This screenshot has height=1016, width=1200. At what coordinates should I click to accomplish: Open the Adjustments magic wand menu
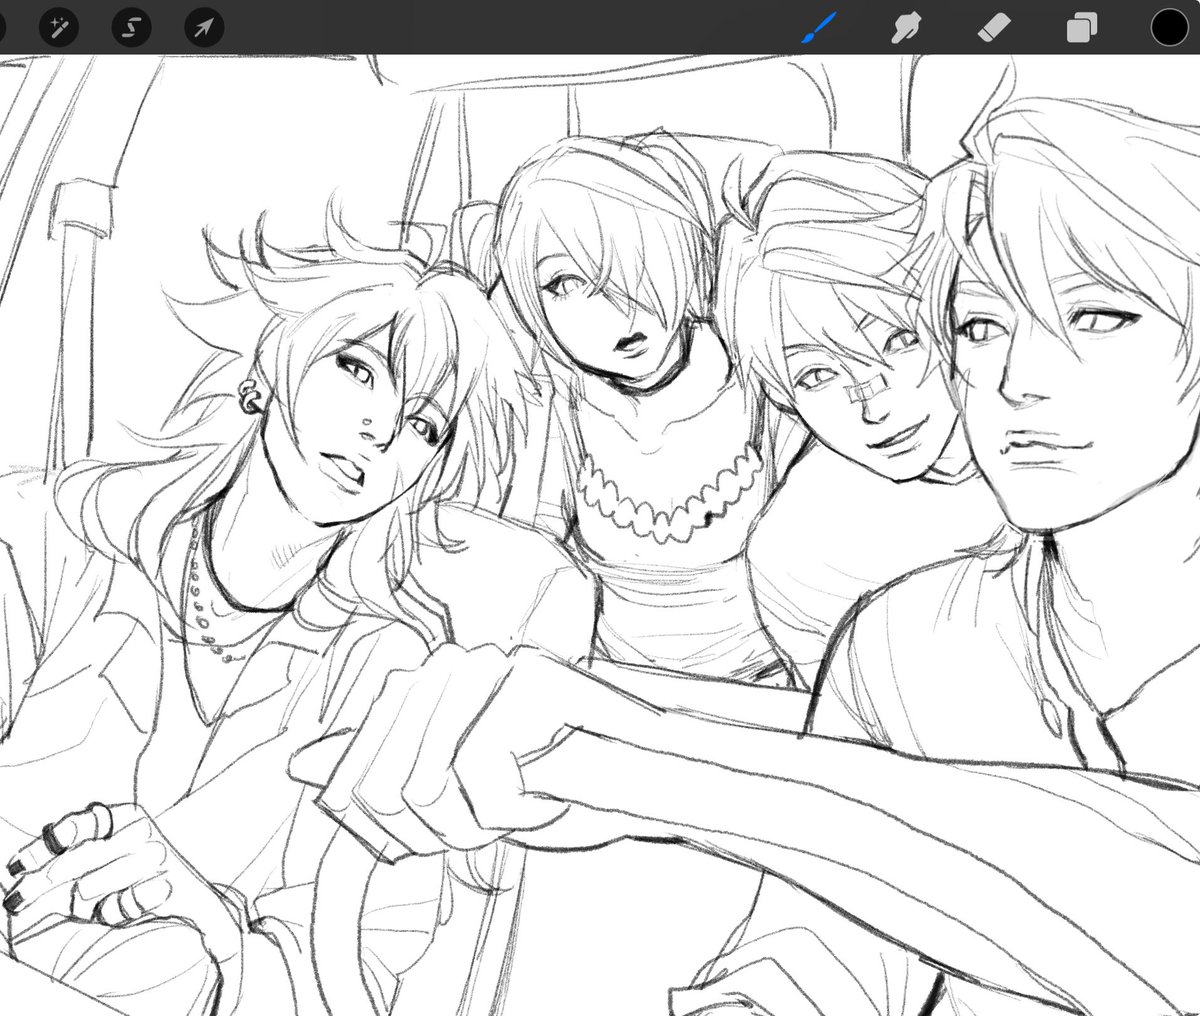click(58, 28)
